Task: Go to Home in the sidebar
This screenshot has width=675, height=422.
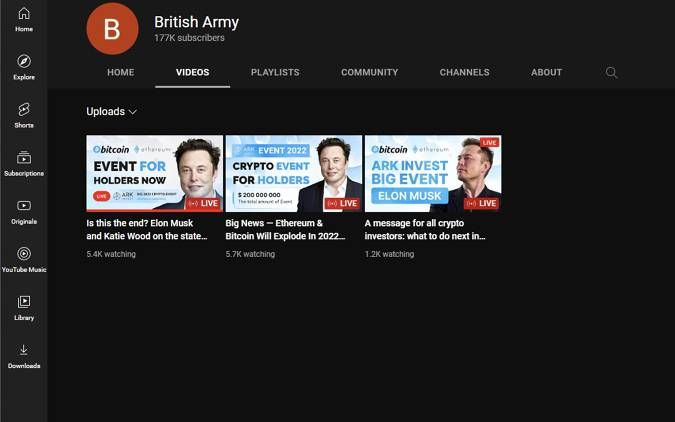Action: coord(24,18)
